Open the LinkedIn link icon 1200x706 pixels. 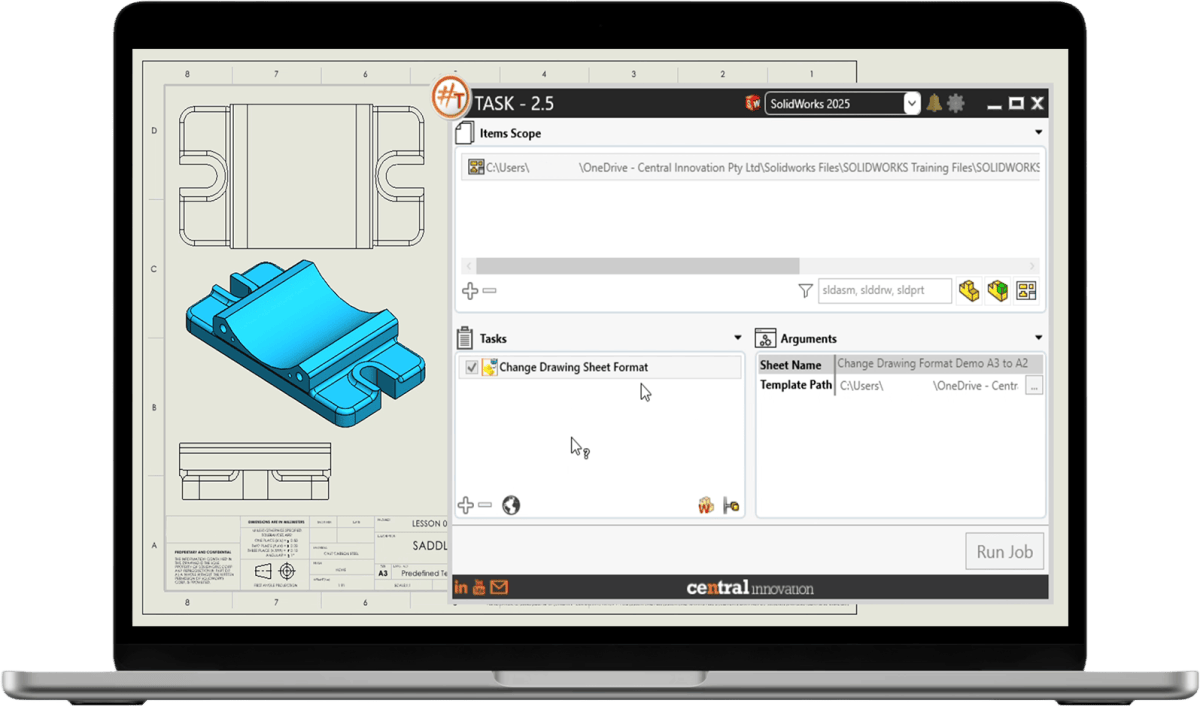461,587
